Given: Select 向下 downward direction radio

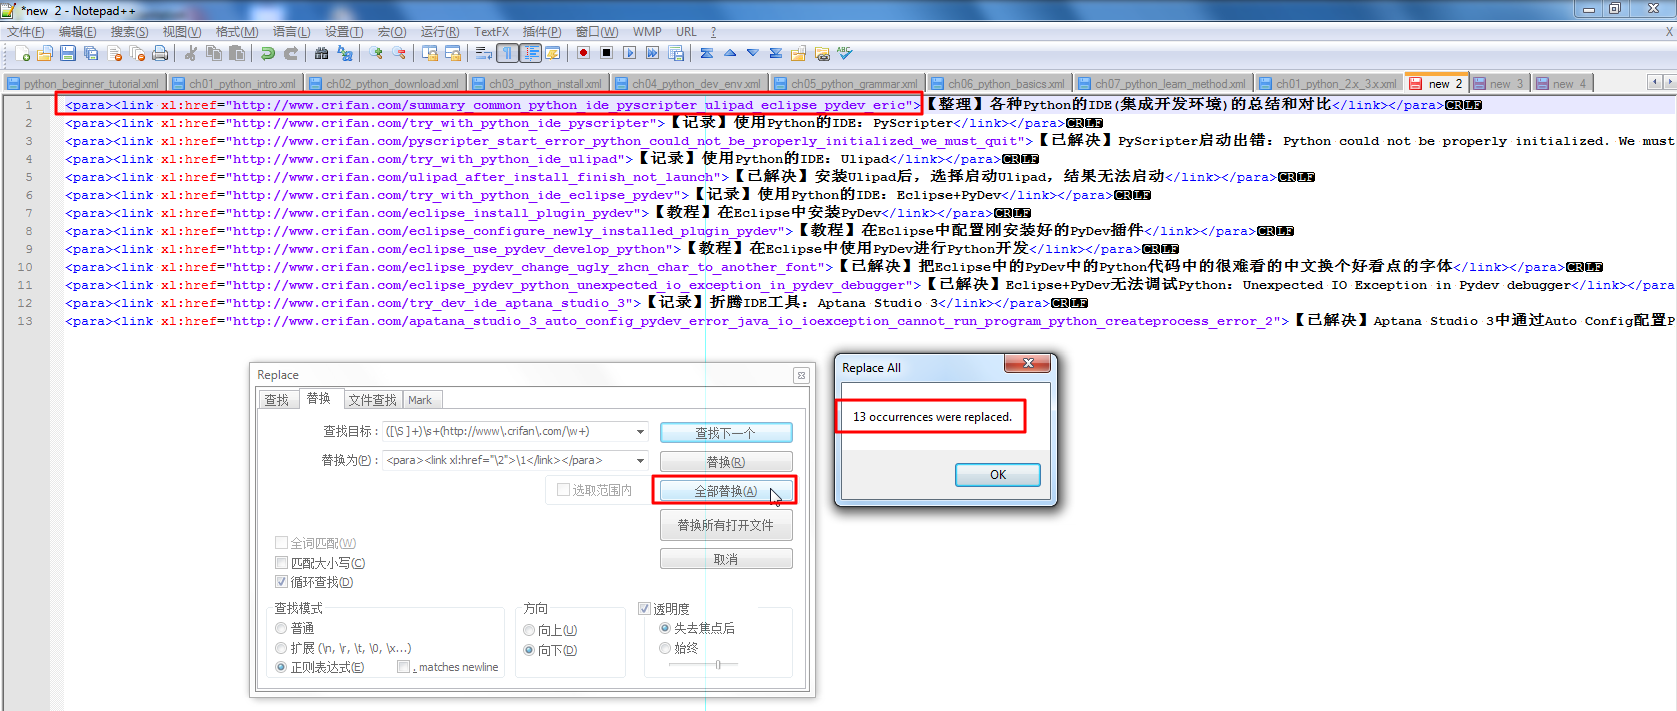Looking at the screenshot, I should pos(529,650).
